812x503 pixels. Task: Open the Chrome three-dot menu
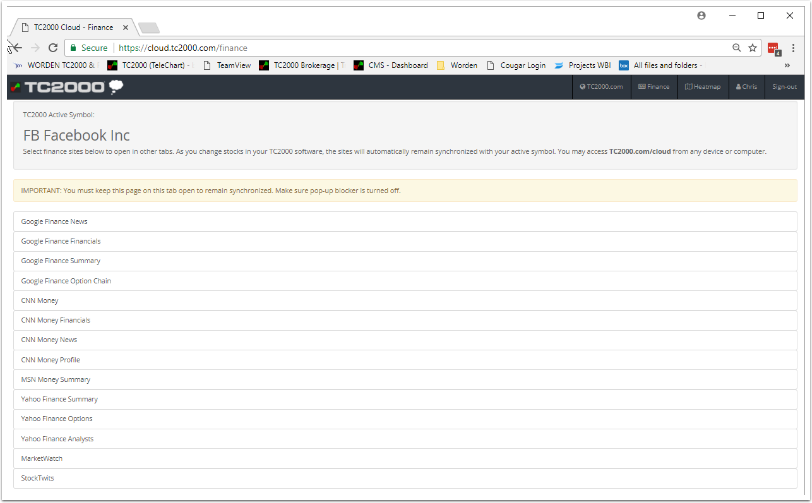793,48
